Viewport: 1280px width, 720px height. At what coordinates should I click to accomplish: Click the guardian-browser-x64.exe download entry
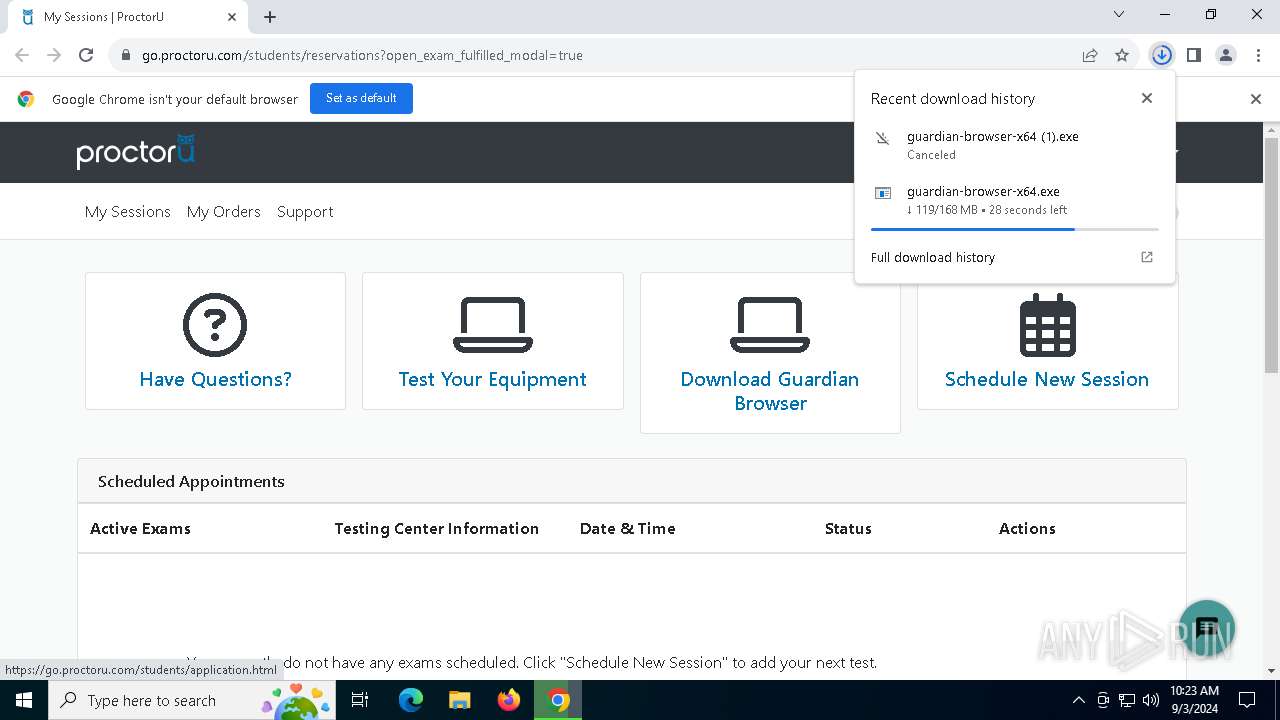pos(1015,200)
